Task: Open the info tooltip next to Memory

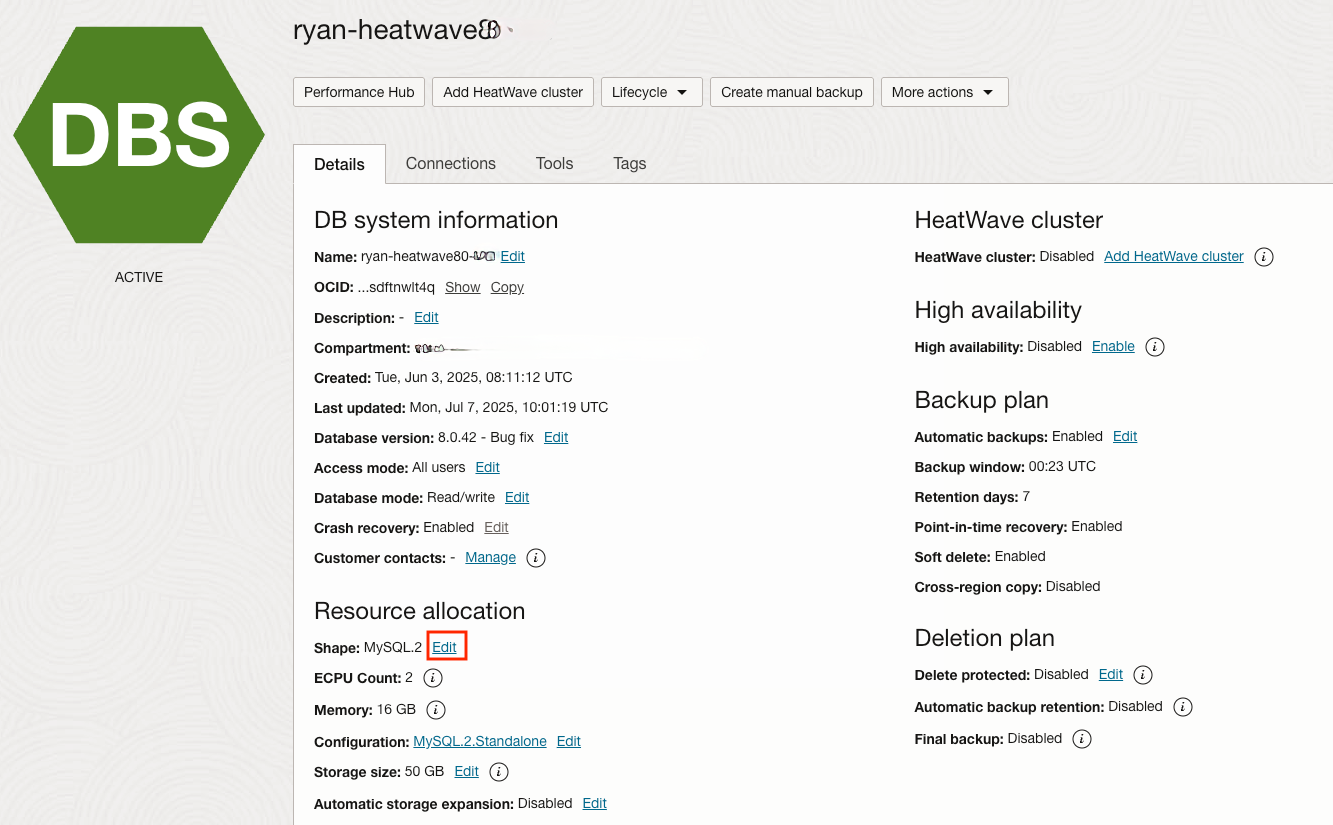Action: [x=436, y=710]
